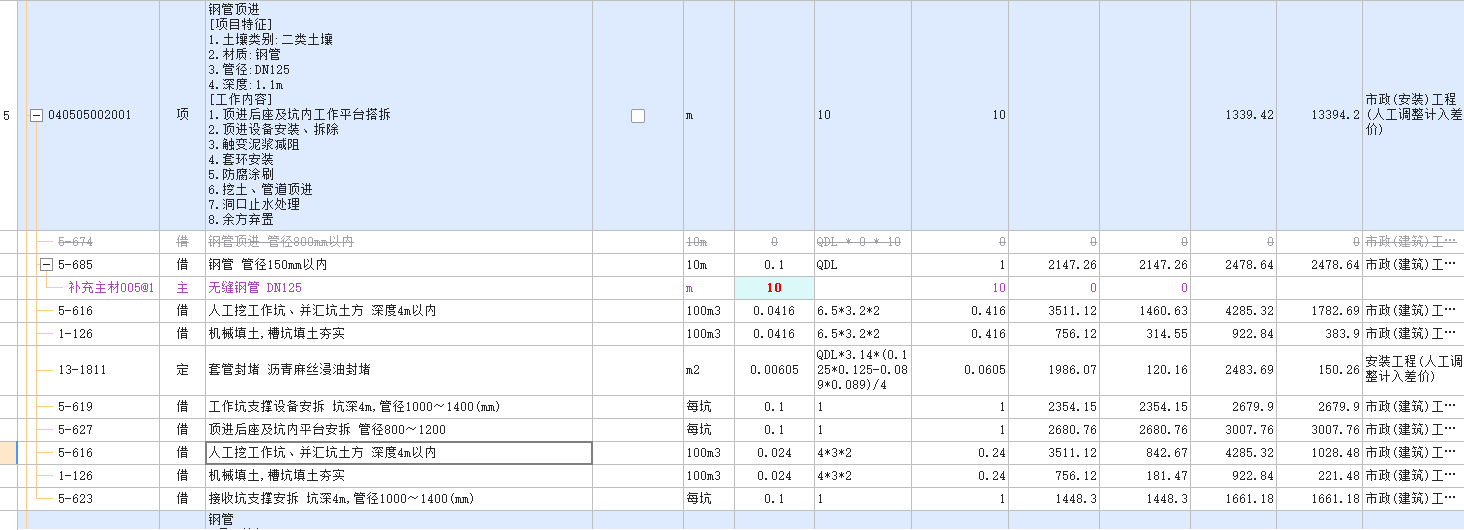
Task: Click the total price 13394.2
Action: tap(1335, 115)
